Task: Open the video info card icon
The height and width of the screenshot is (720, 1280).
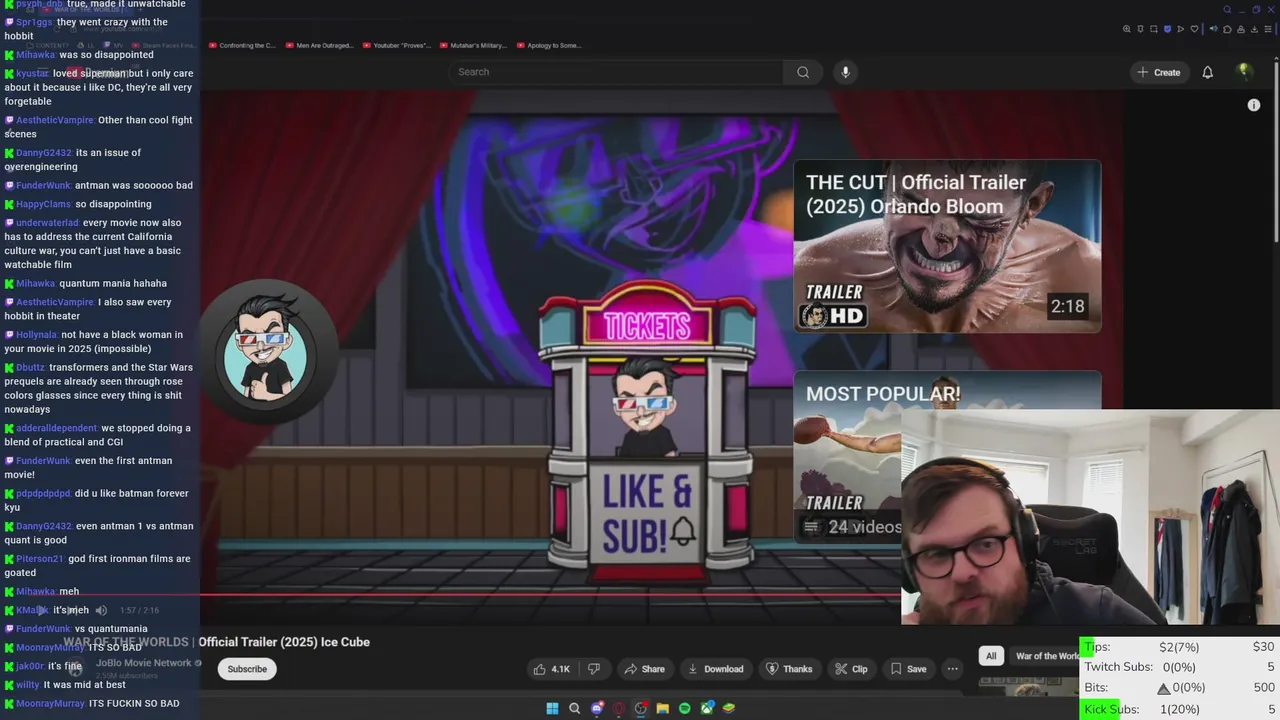Action: [1253, 105]
